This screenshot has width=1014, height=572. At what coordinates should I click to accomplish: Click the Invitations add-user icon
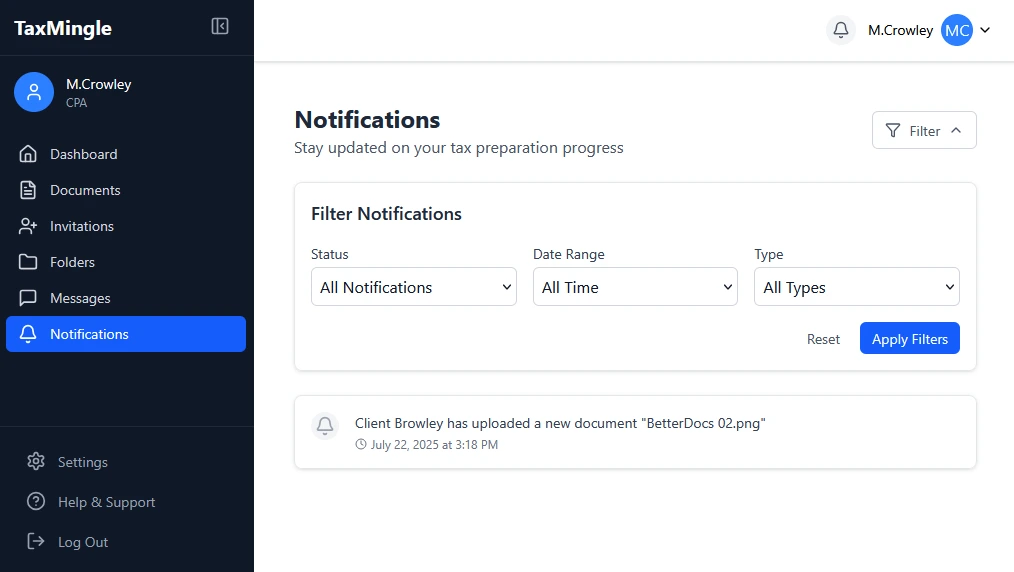coord(28,226)
